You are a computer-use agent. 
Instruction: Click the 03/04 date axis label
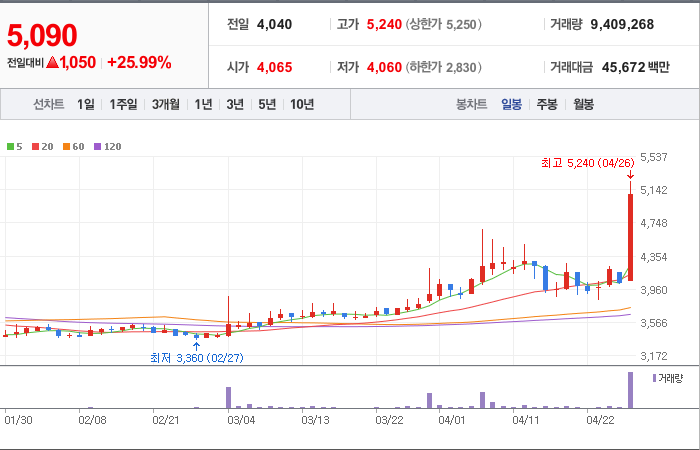pyautogui.click(x=242, y=420)
